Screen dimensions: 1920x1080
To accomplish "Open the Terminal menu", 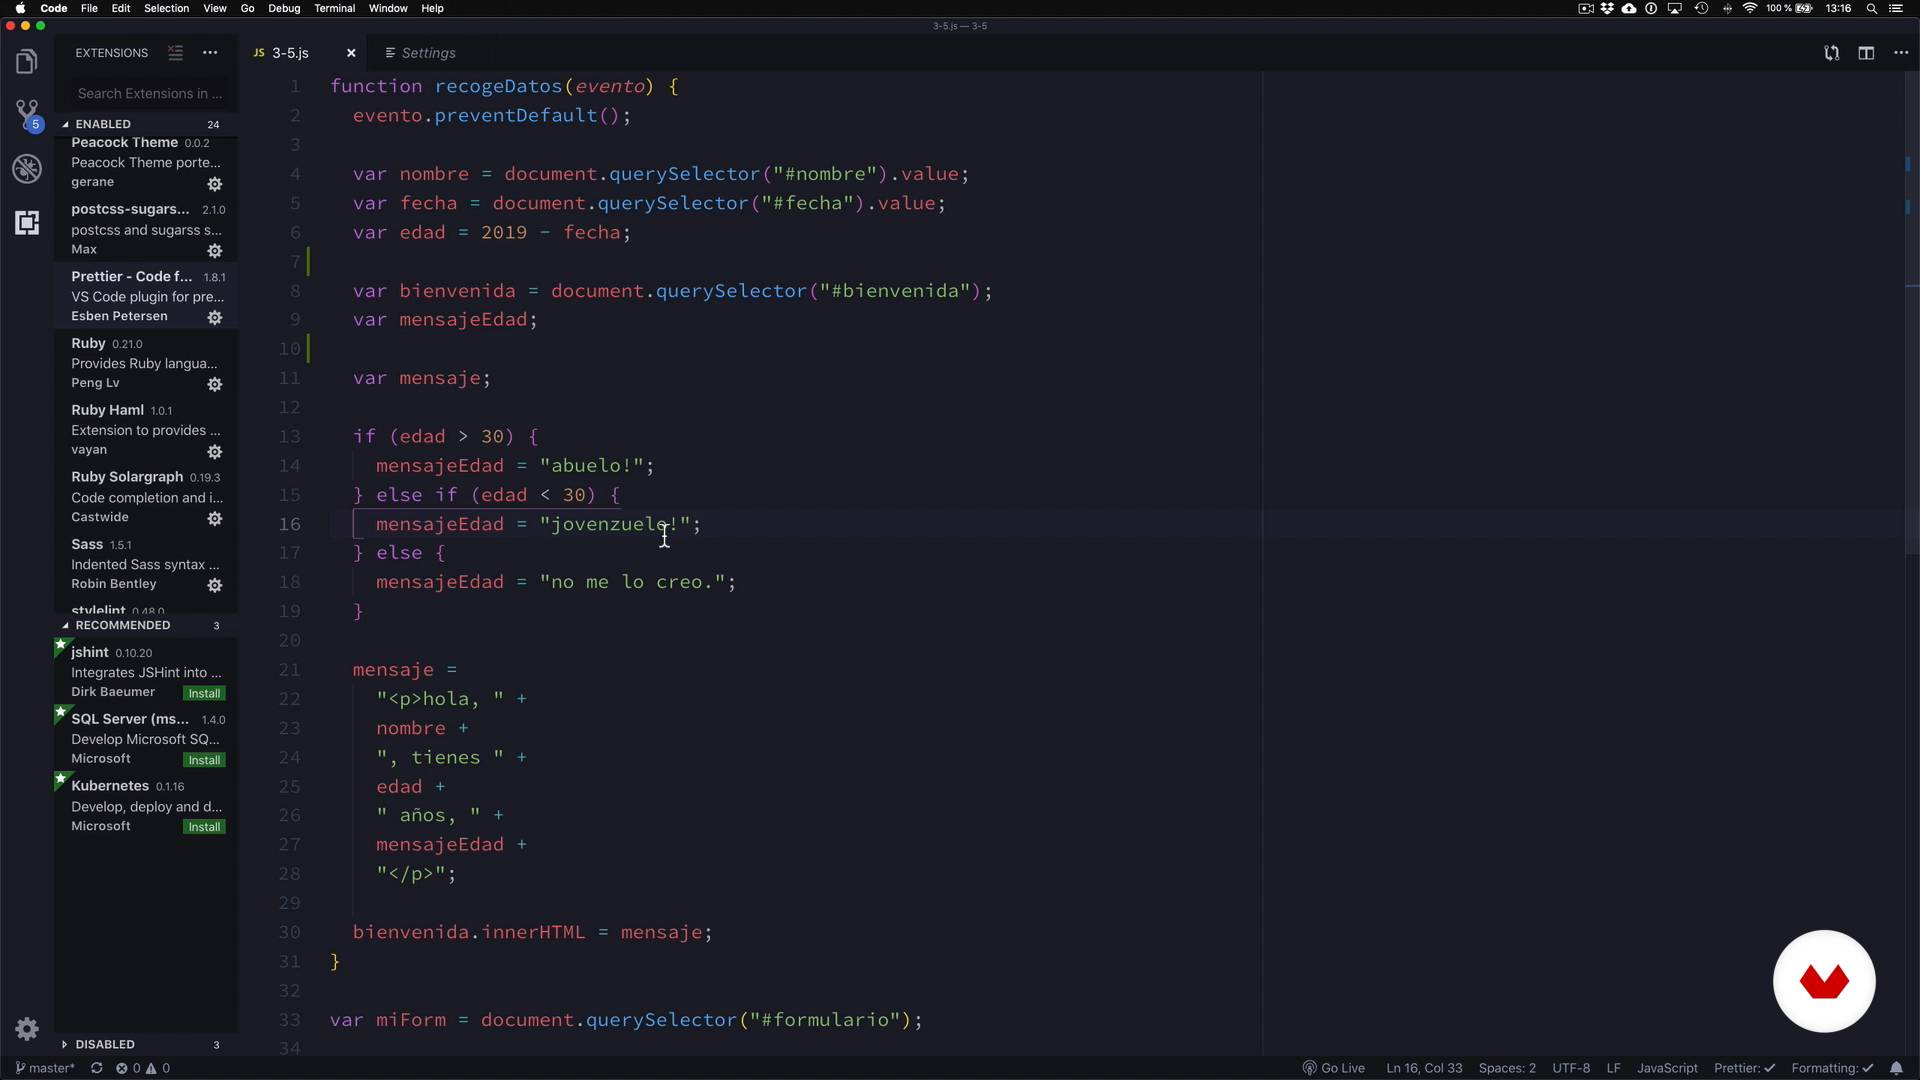I will (334, 8).
